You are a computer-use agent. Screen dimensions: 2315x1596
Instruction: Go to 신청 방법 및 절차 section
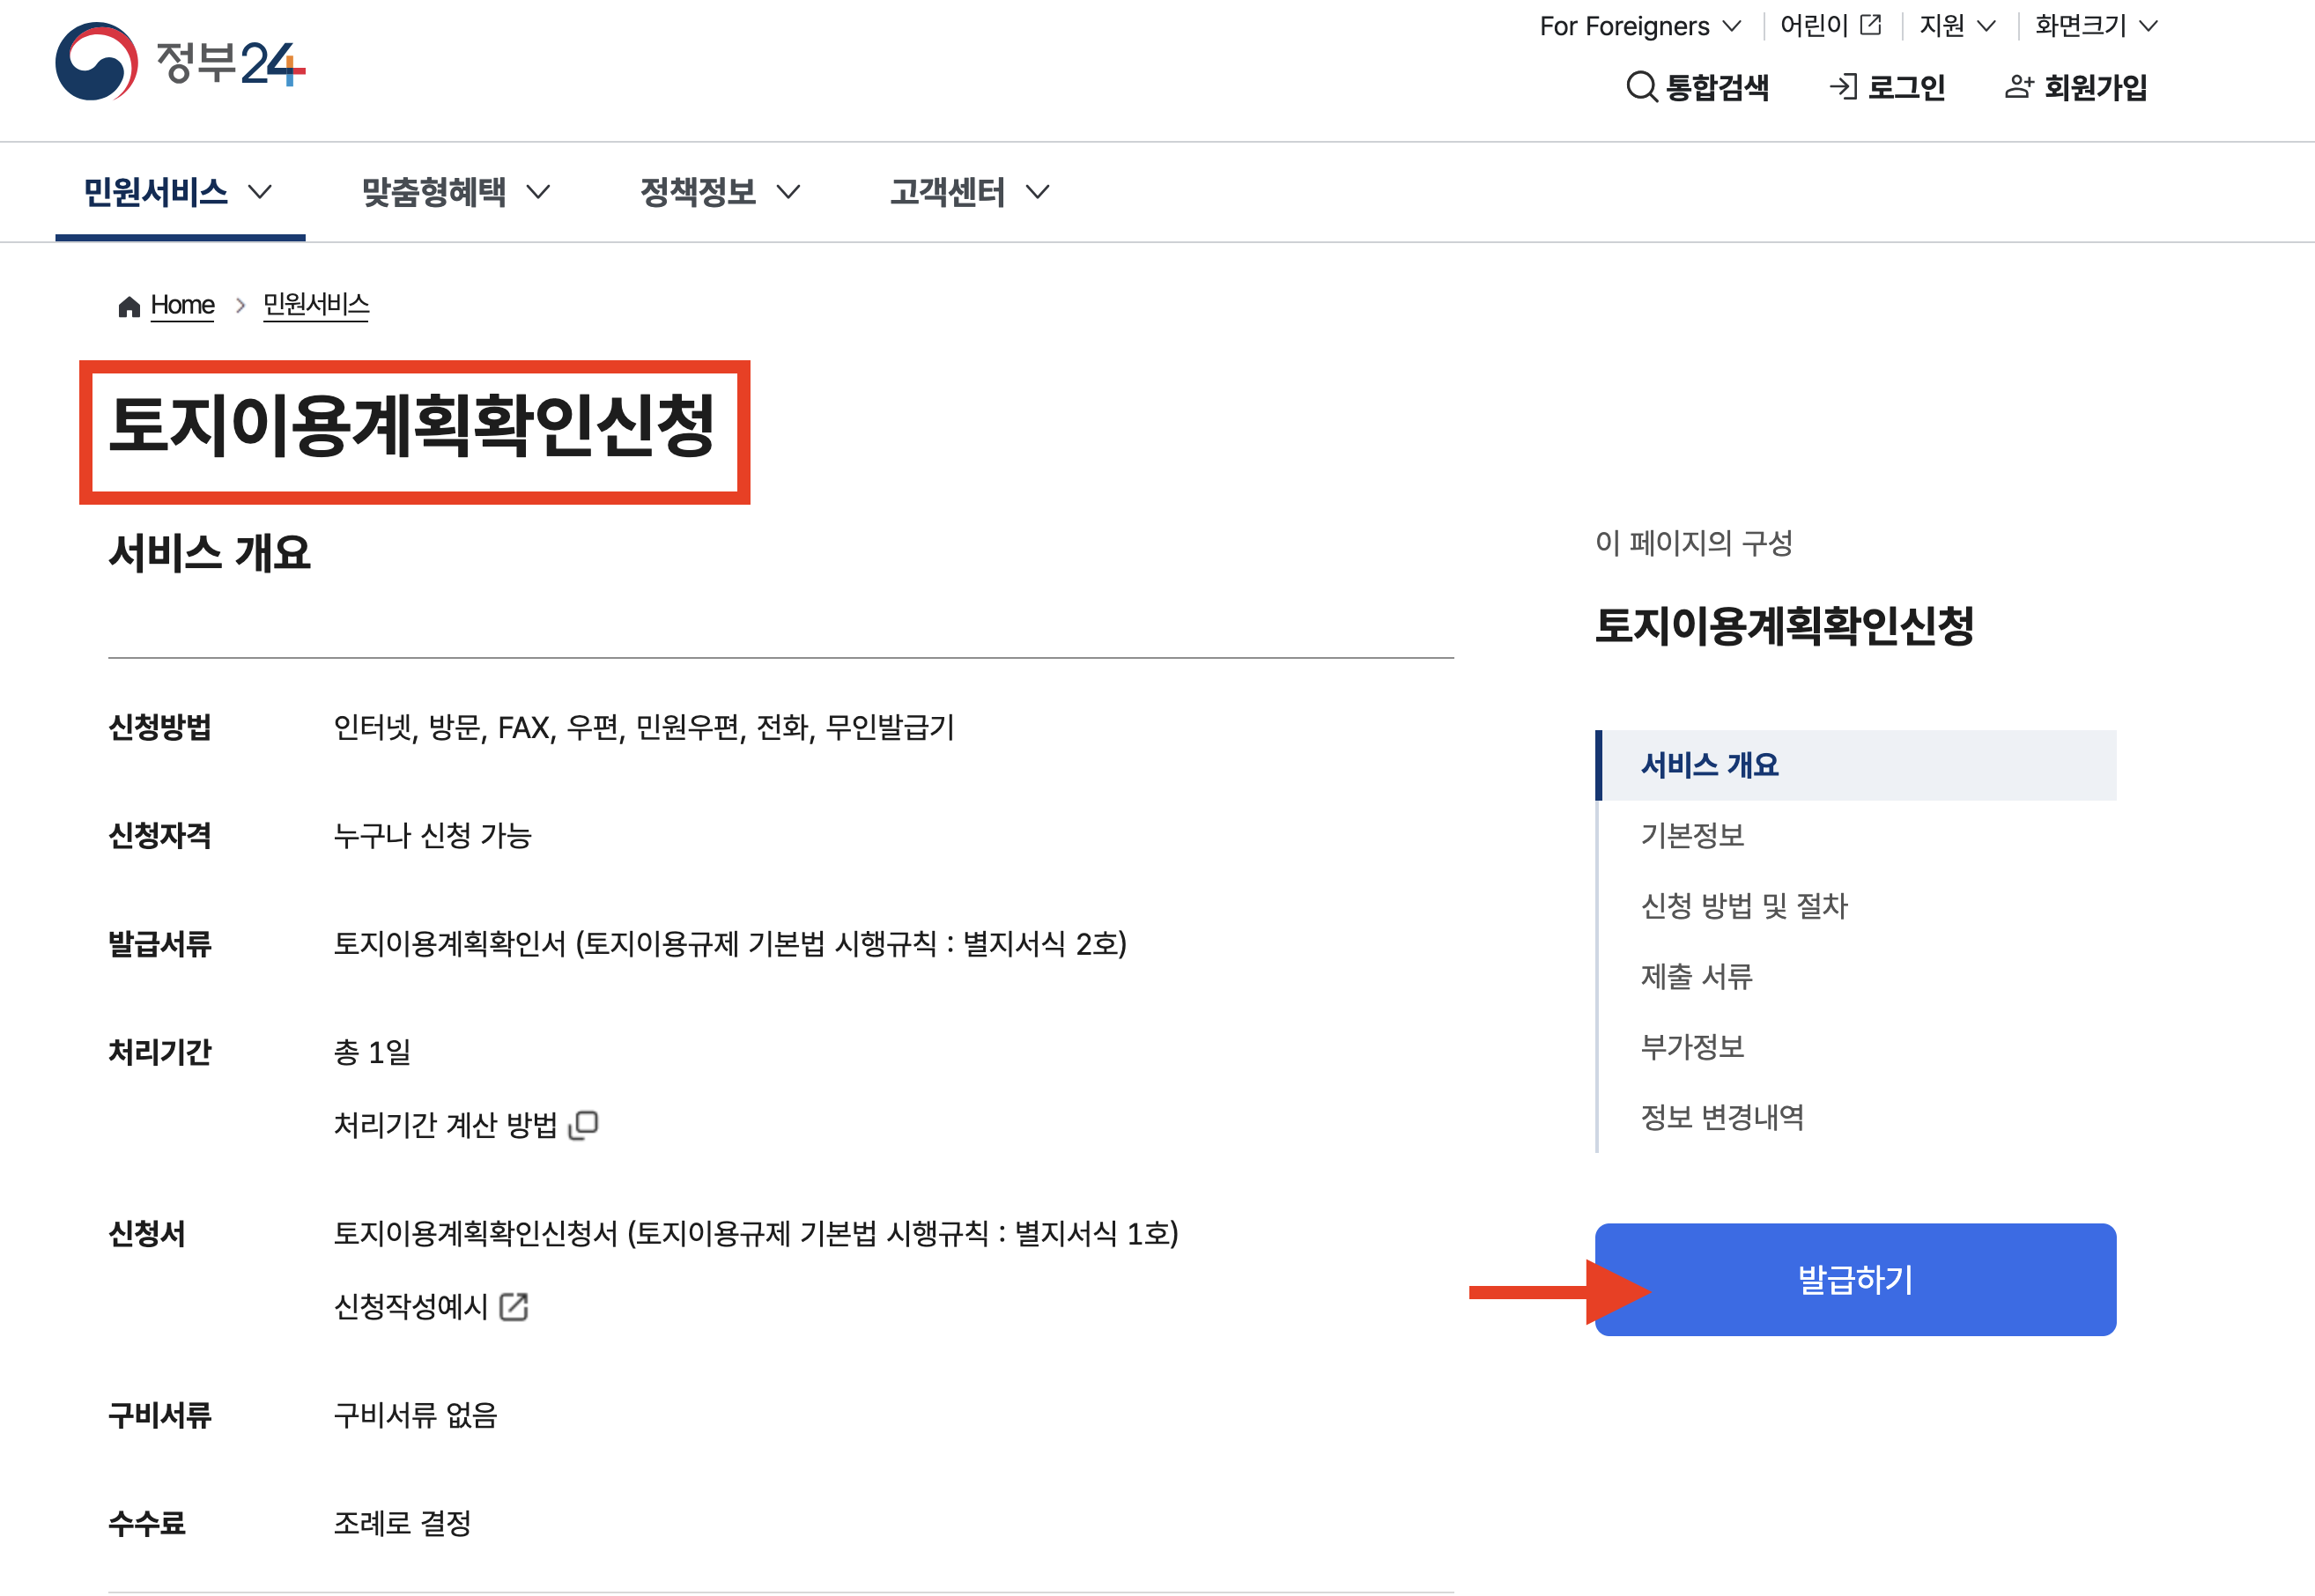click(x=1744, y=905)
